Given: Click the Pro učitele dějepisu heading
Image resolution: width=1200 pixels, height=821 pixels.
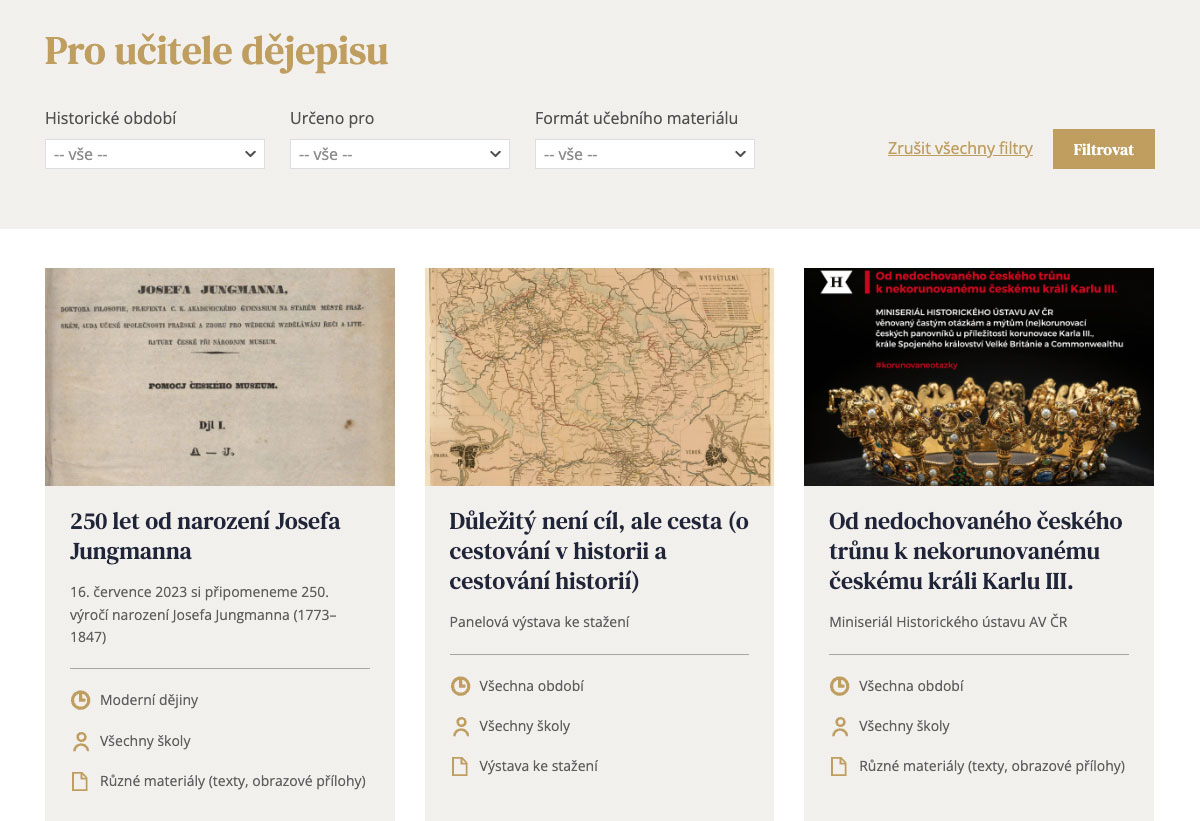Looking at the screenshot, I should [x=216, y=51].
